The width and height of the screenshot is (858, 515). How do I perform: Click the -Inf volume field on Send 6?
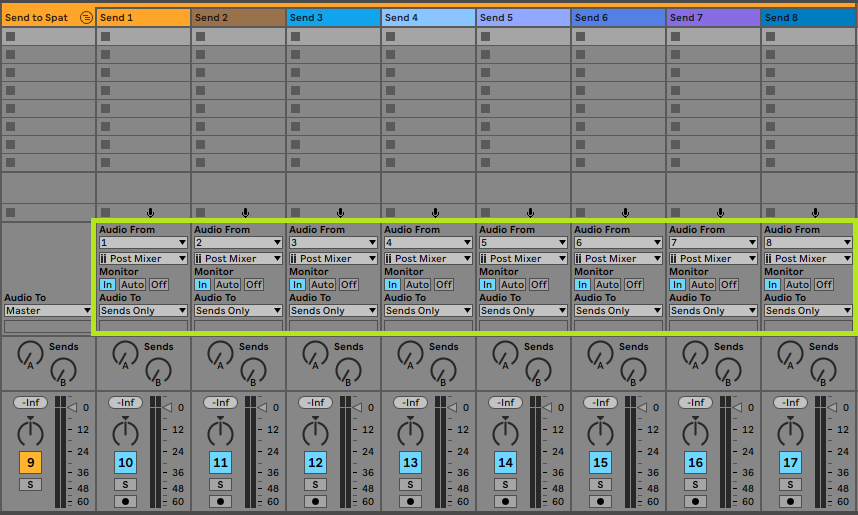(600, 403)
